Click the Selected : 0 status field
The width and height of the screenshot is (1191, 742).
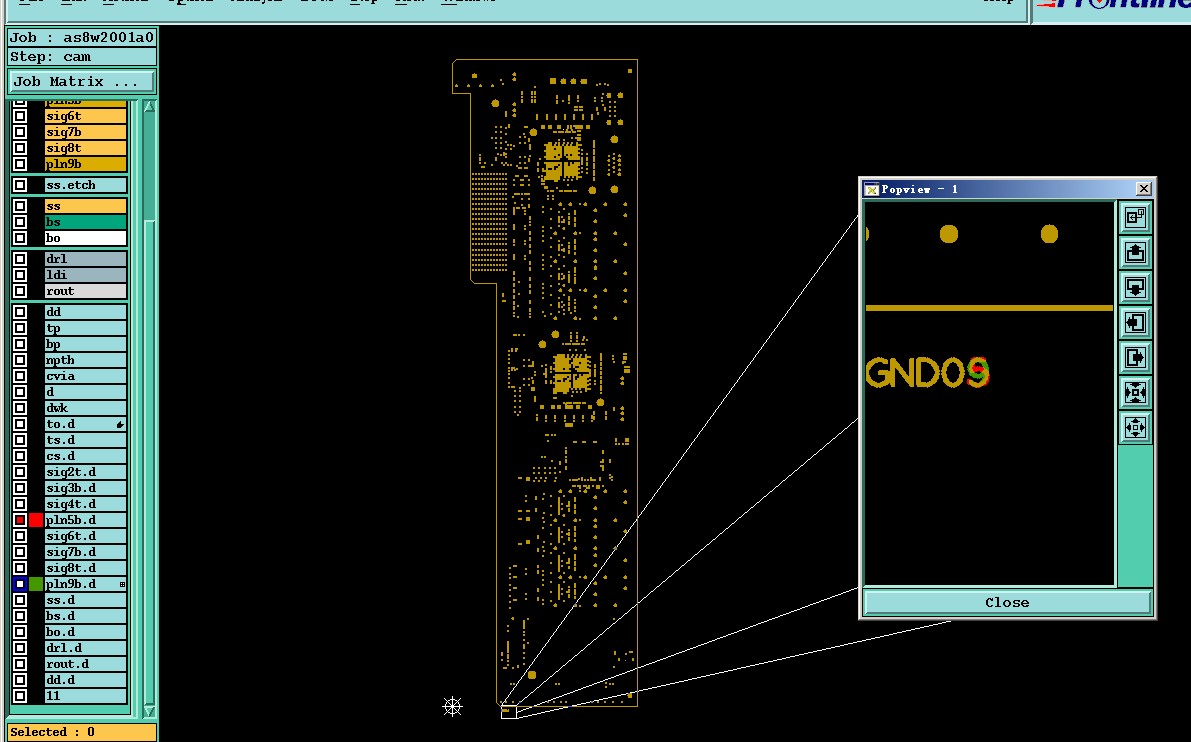pyautogui.click(x=82, y=732)
